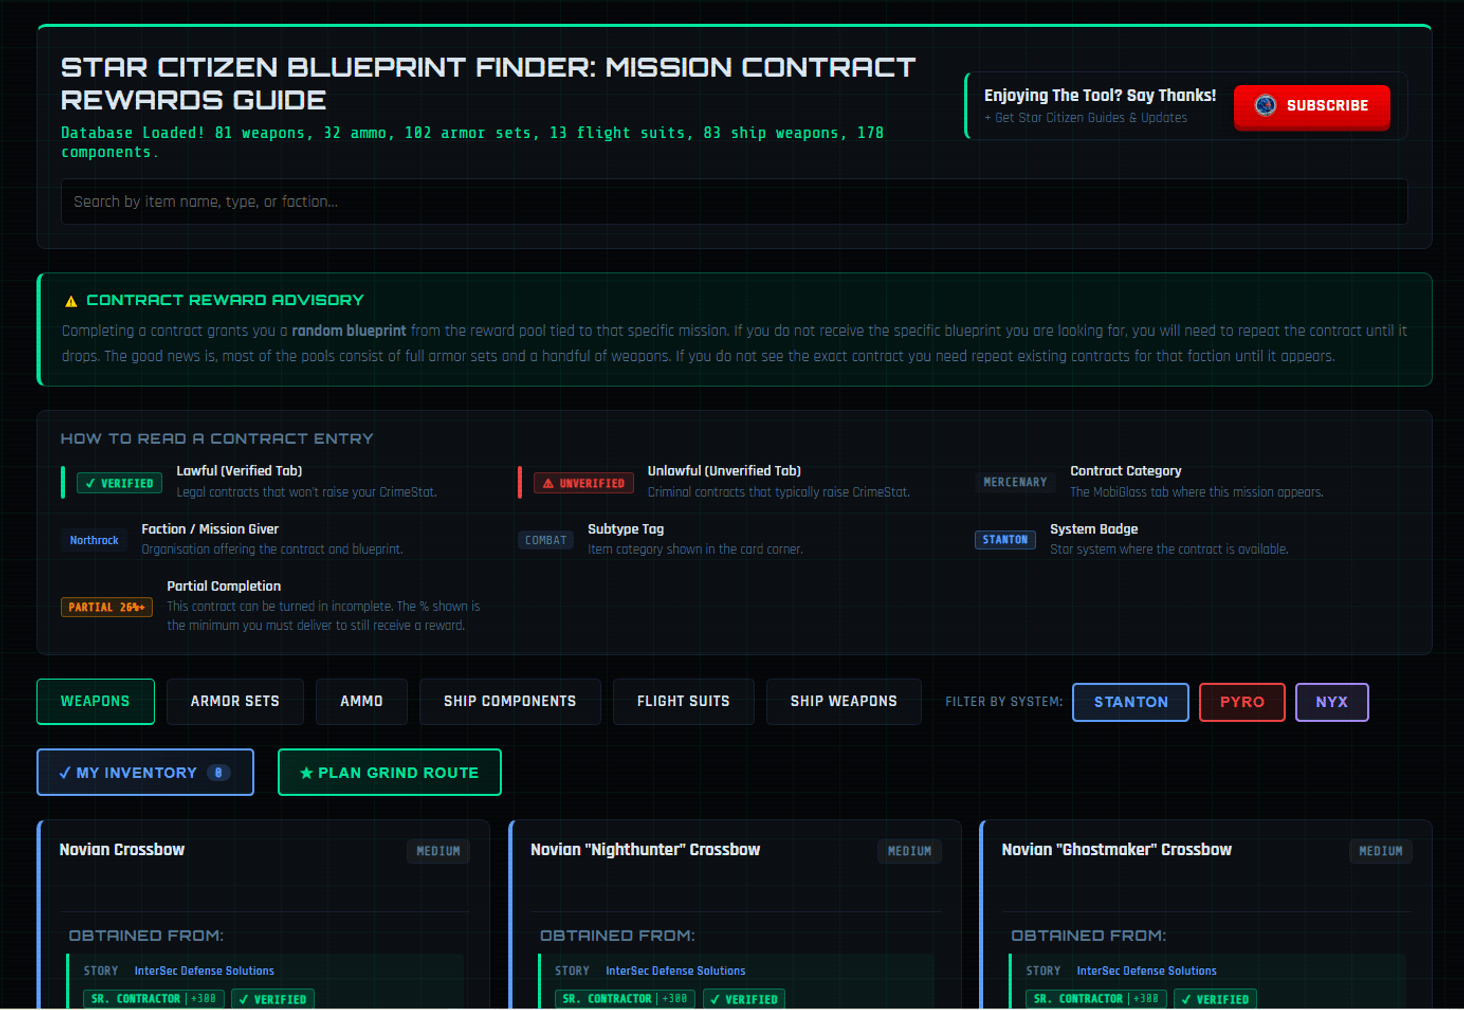The height and width of the screenshot is (1010, 1464).
Task: Click the Plan Grind Route button
Action: (x=389, y=772)
